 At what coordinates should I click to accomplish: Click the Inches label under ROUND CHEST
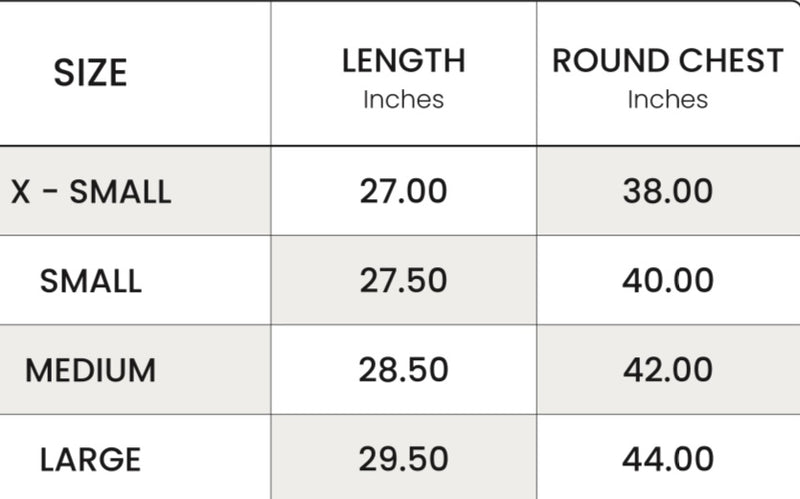[667, 100]
